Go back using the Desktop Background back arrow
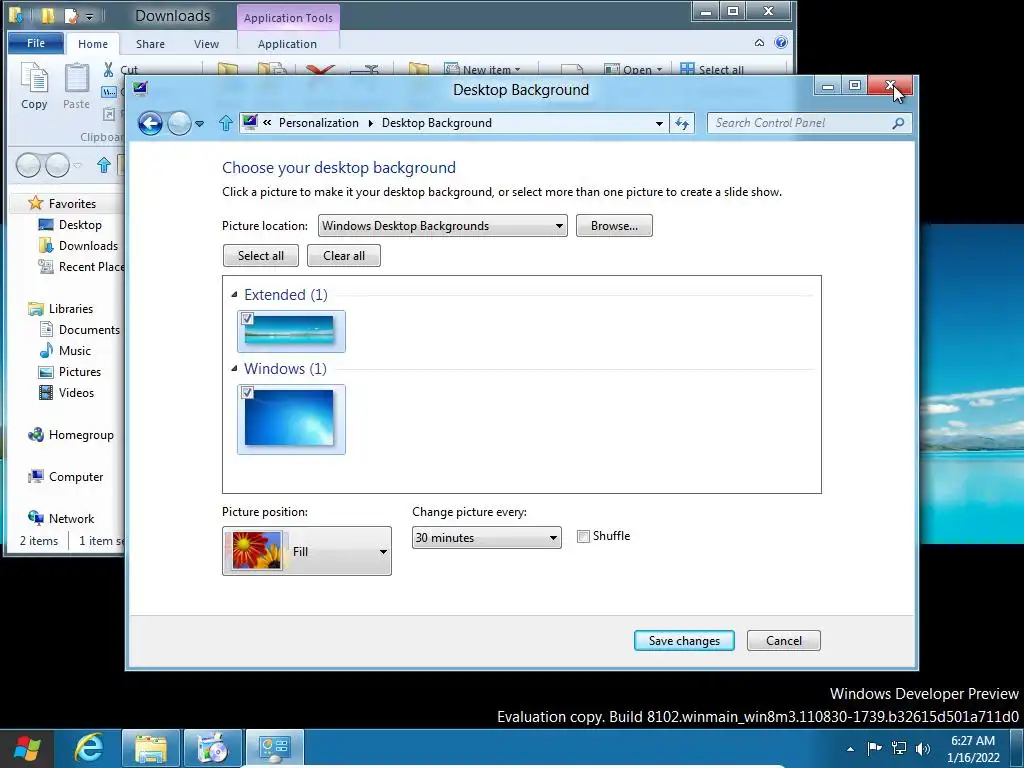Screen dimensions: 1024x768 [x=150, y=123]
